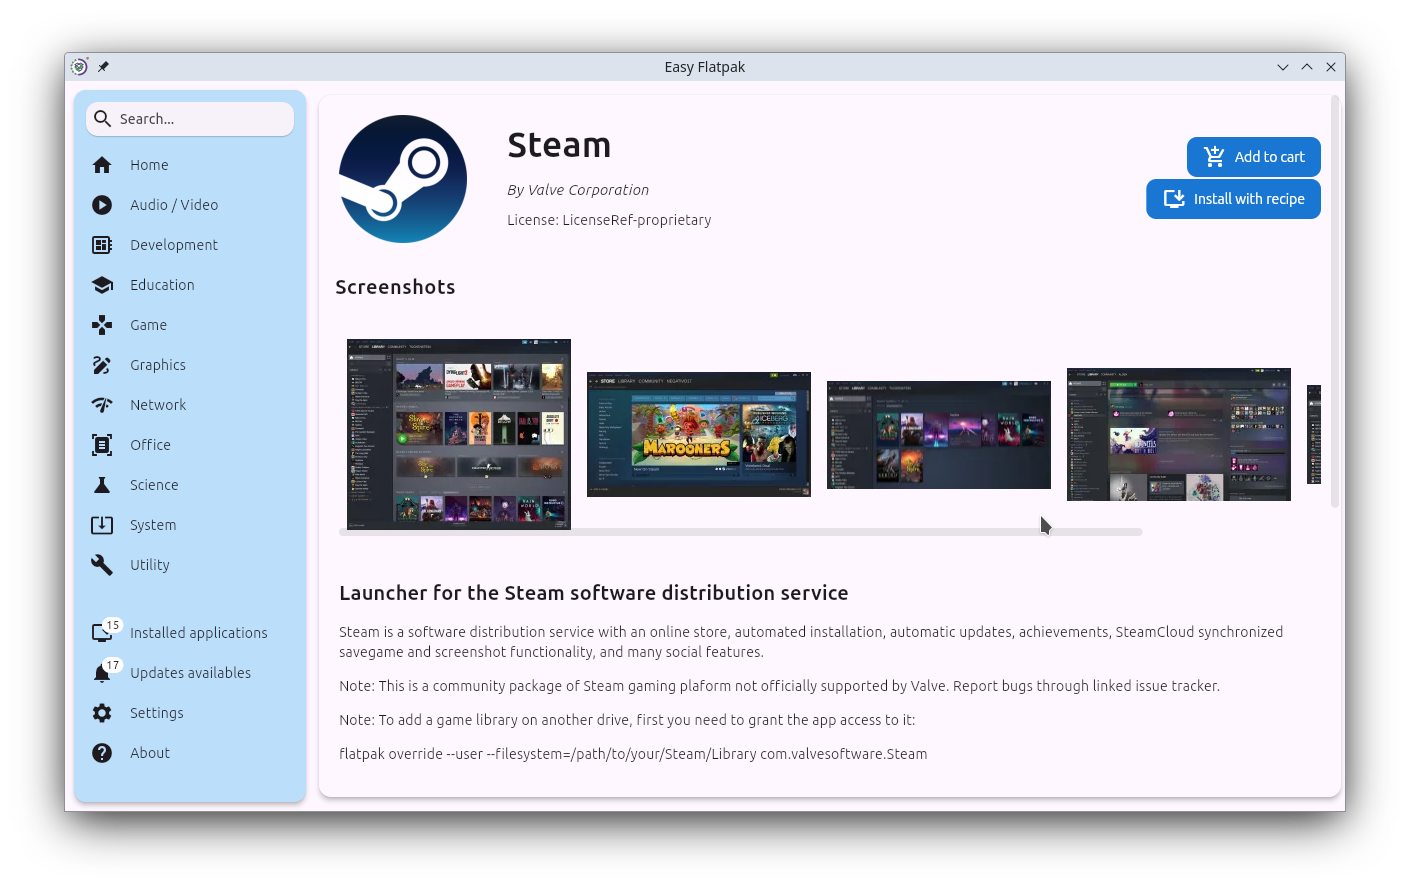Open the fourth Steam screenshot thumbnail

point(1179,434)
